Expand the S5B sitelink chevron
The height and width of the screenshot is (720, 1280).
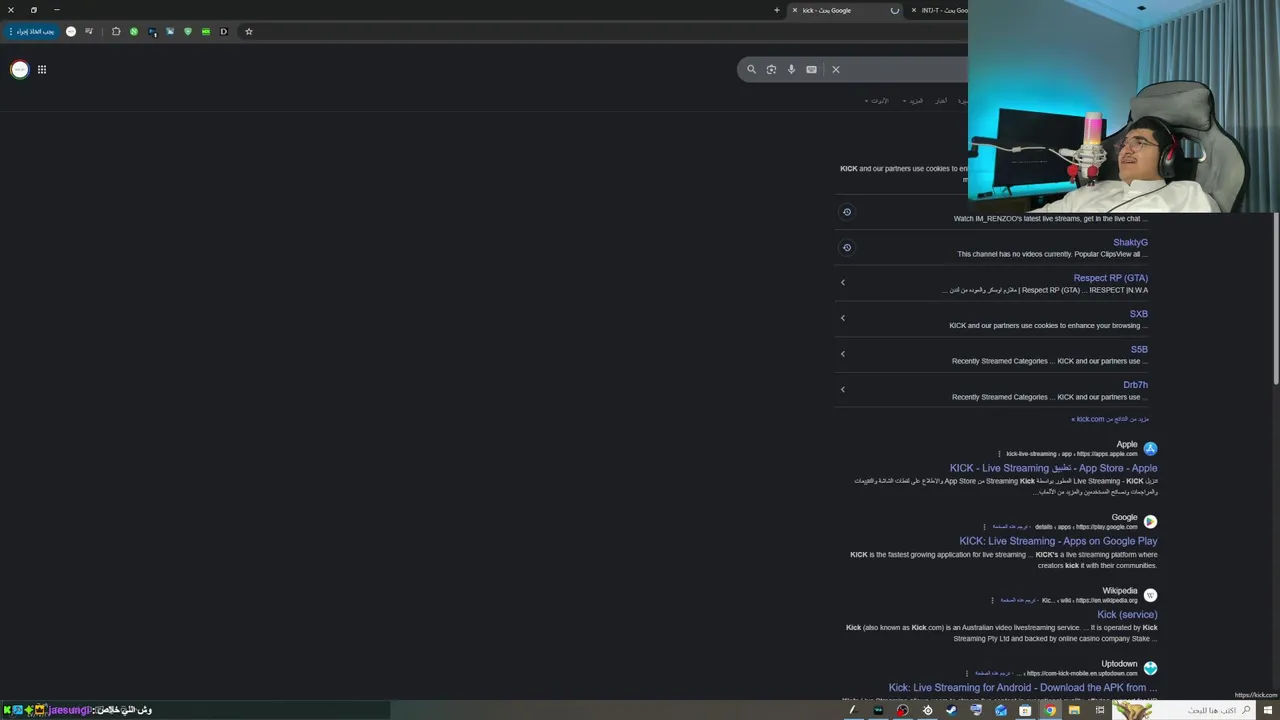(843, 354)
